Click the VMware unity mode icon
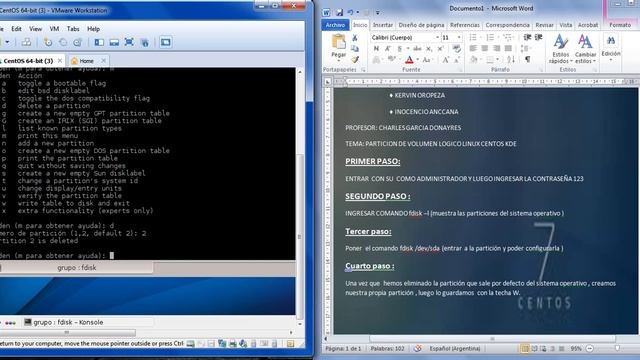Screen dimensions: 640x360 (144, 42)
